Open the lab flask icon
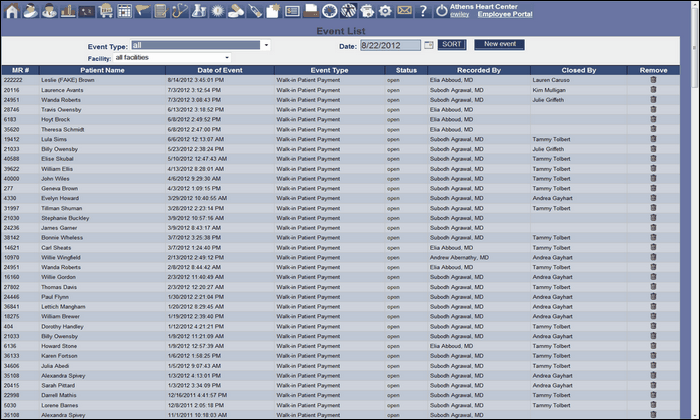The image size is (700, 420). [199, 11]
